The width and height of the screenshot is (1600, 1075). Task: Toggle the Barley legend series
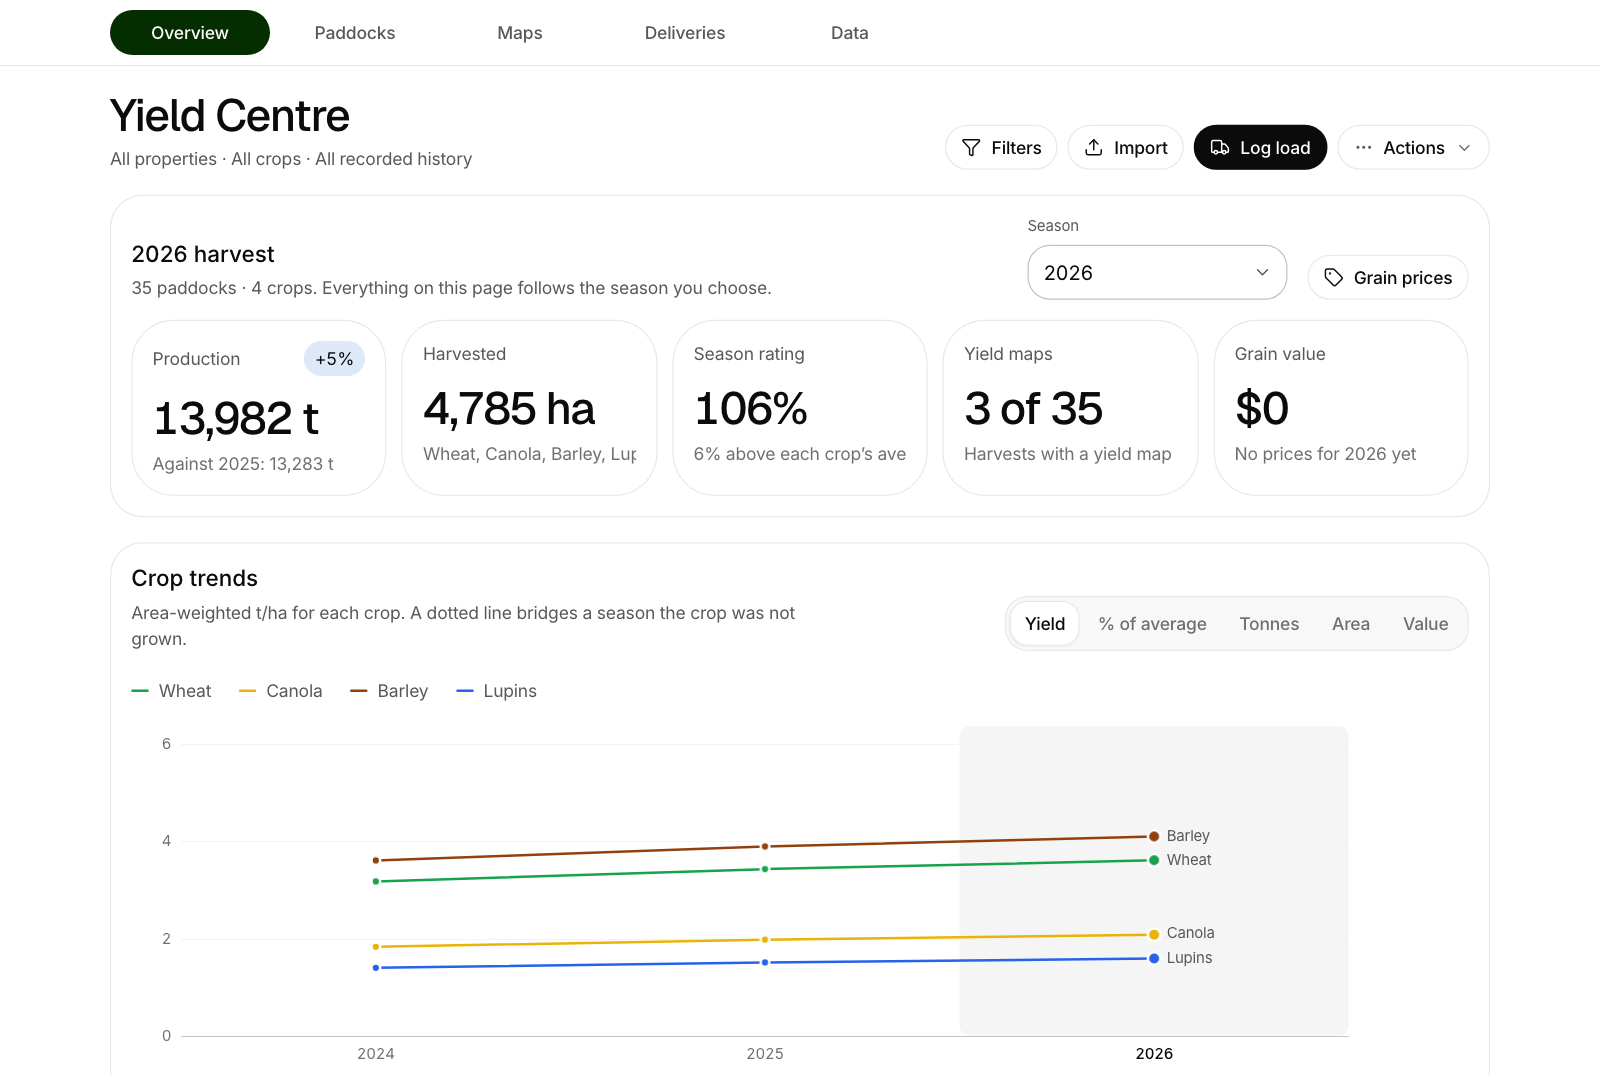389,691
